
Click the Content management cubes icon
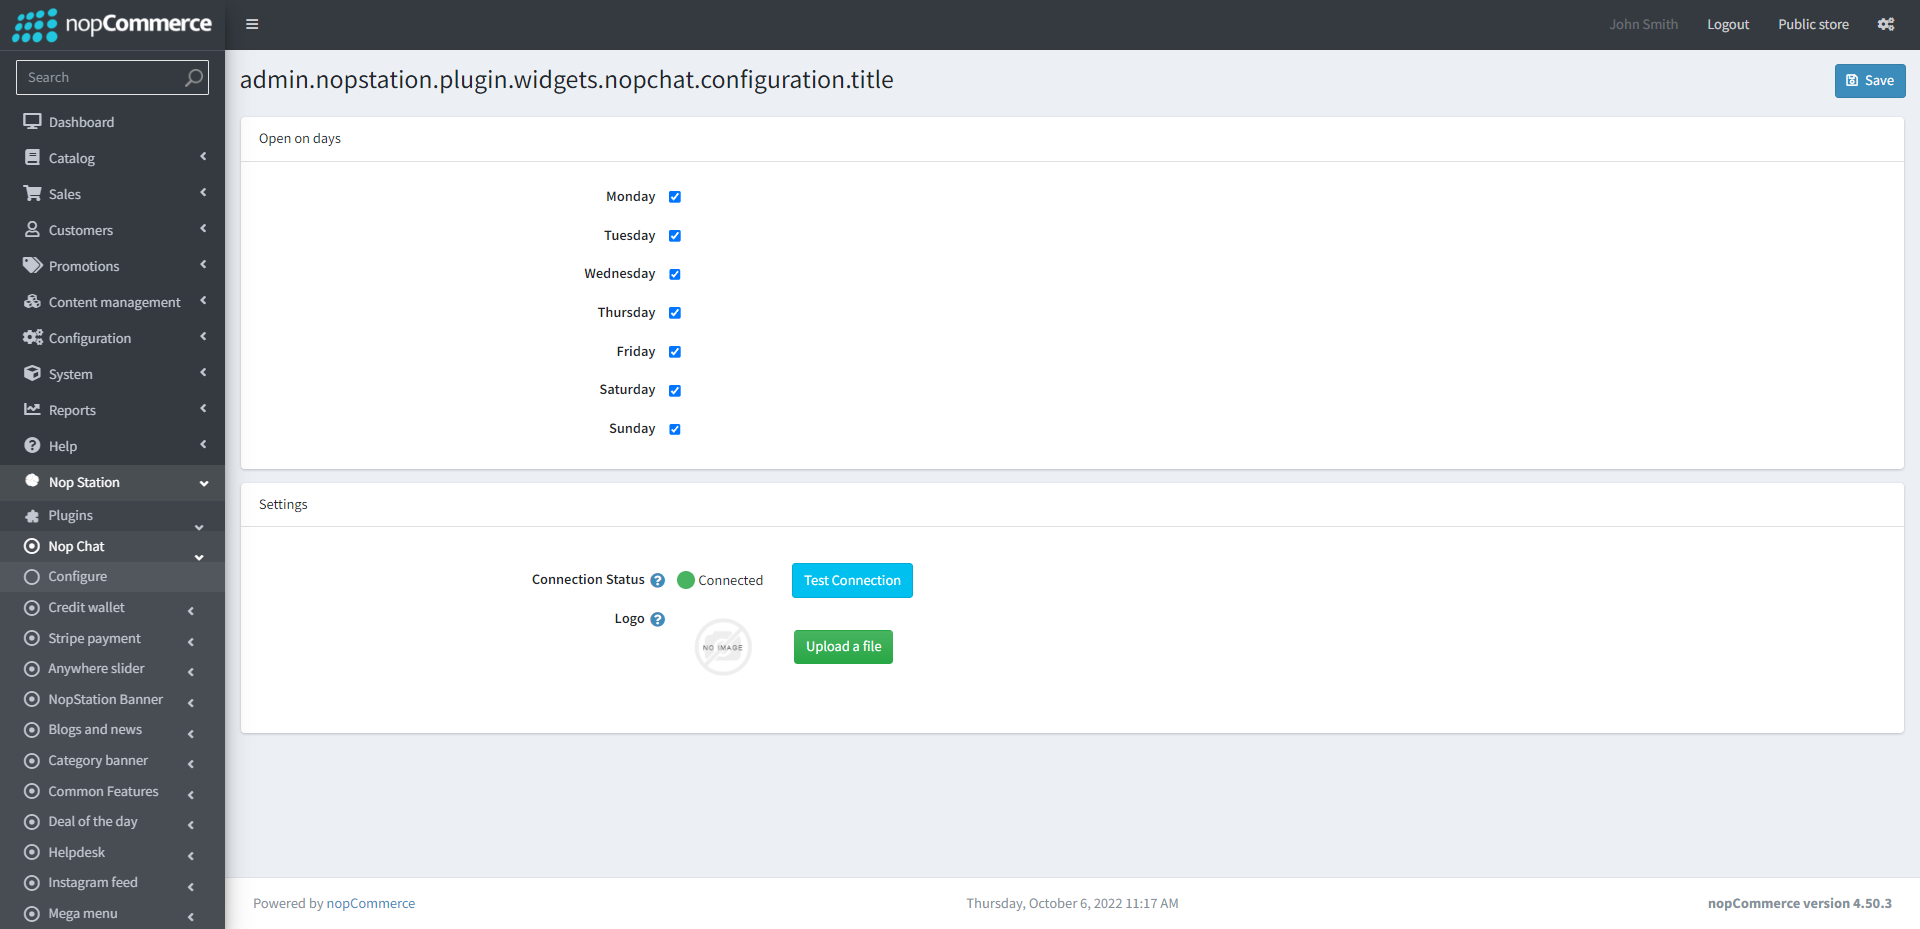pyautogui.click(x=32, y=301)
